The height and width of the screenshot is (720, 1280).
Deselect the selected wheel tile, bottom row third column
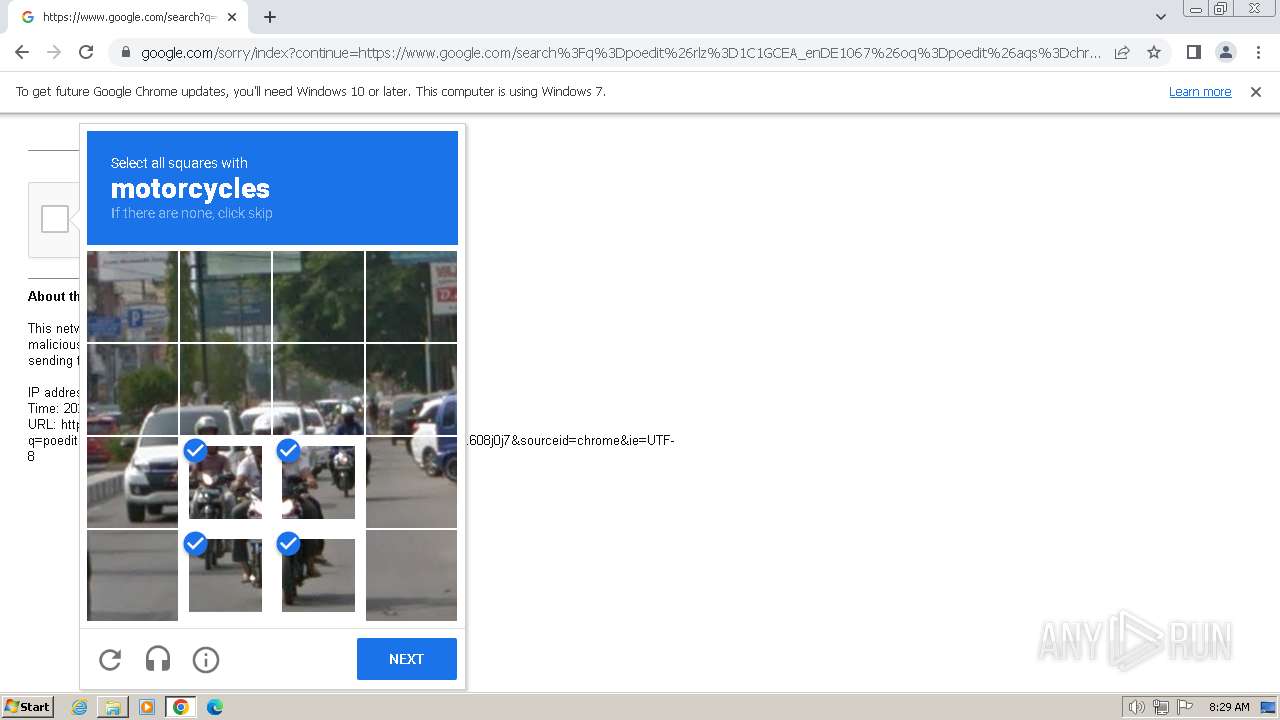point(318,575)
